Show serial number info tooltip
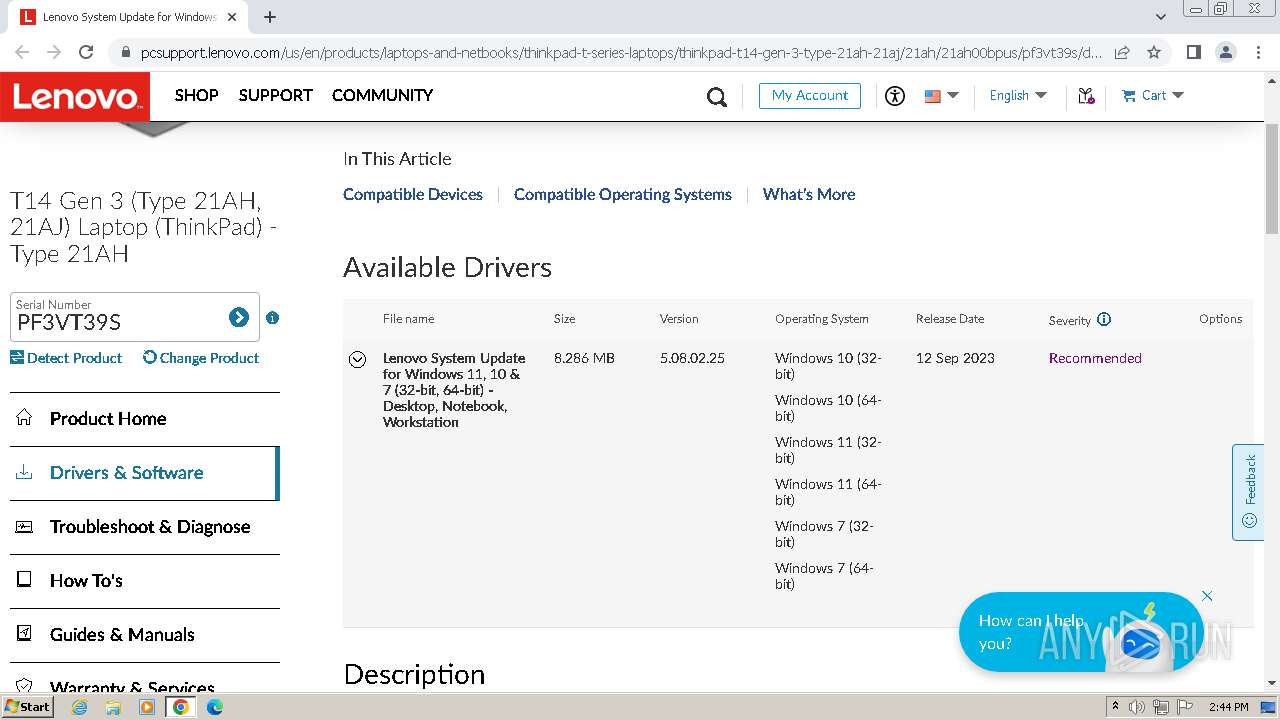Image resolution: width=1280 pixels, height=720 pixels. click(272, 318)
